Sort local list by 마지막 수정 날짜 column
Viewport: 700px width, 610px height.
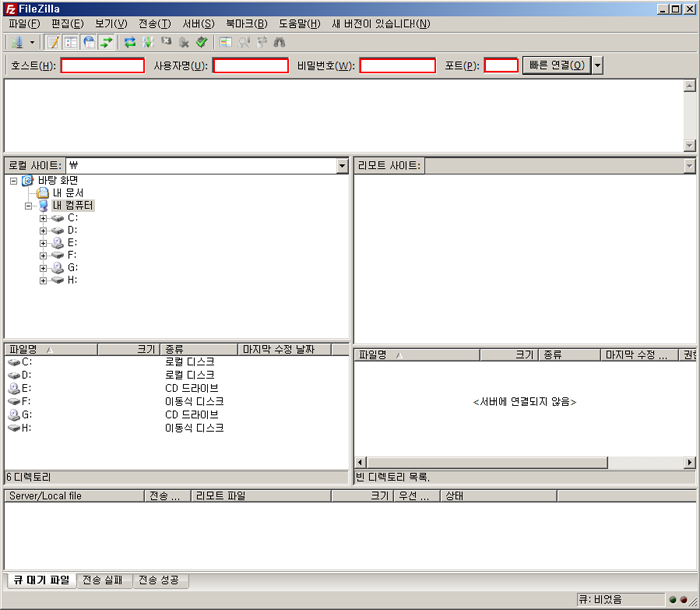284,350
